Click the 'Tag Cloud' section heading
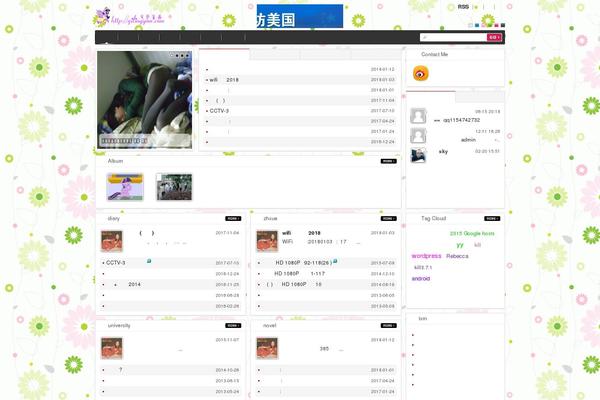The height and width of the screenshot is (400, 600). coord(434,219)
